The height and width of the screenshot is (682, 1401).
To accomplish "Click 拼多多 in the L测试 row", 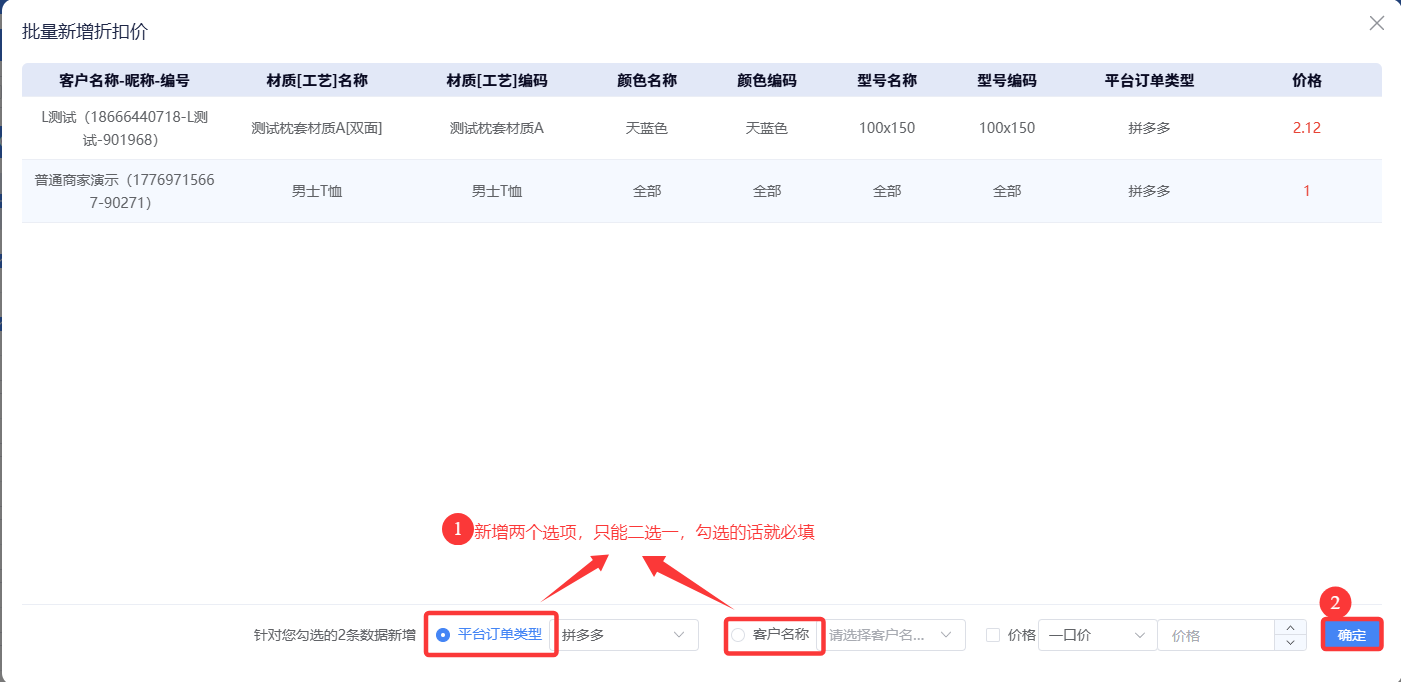I will click(x=1149, y=128).
